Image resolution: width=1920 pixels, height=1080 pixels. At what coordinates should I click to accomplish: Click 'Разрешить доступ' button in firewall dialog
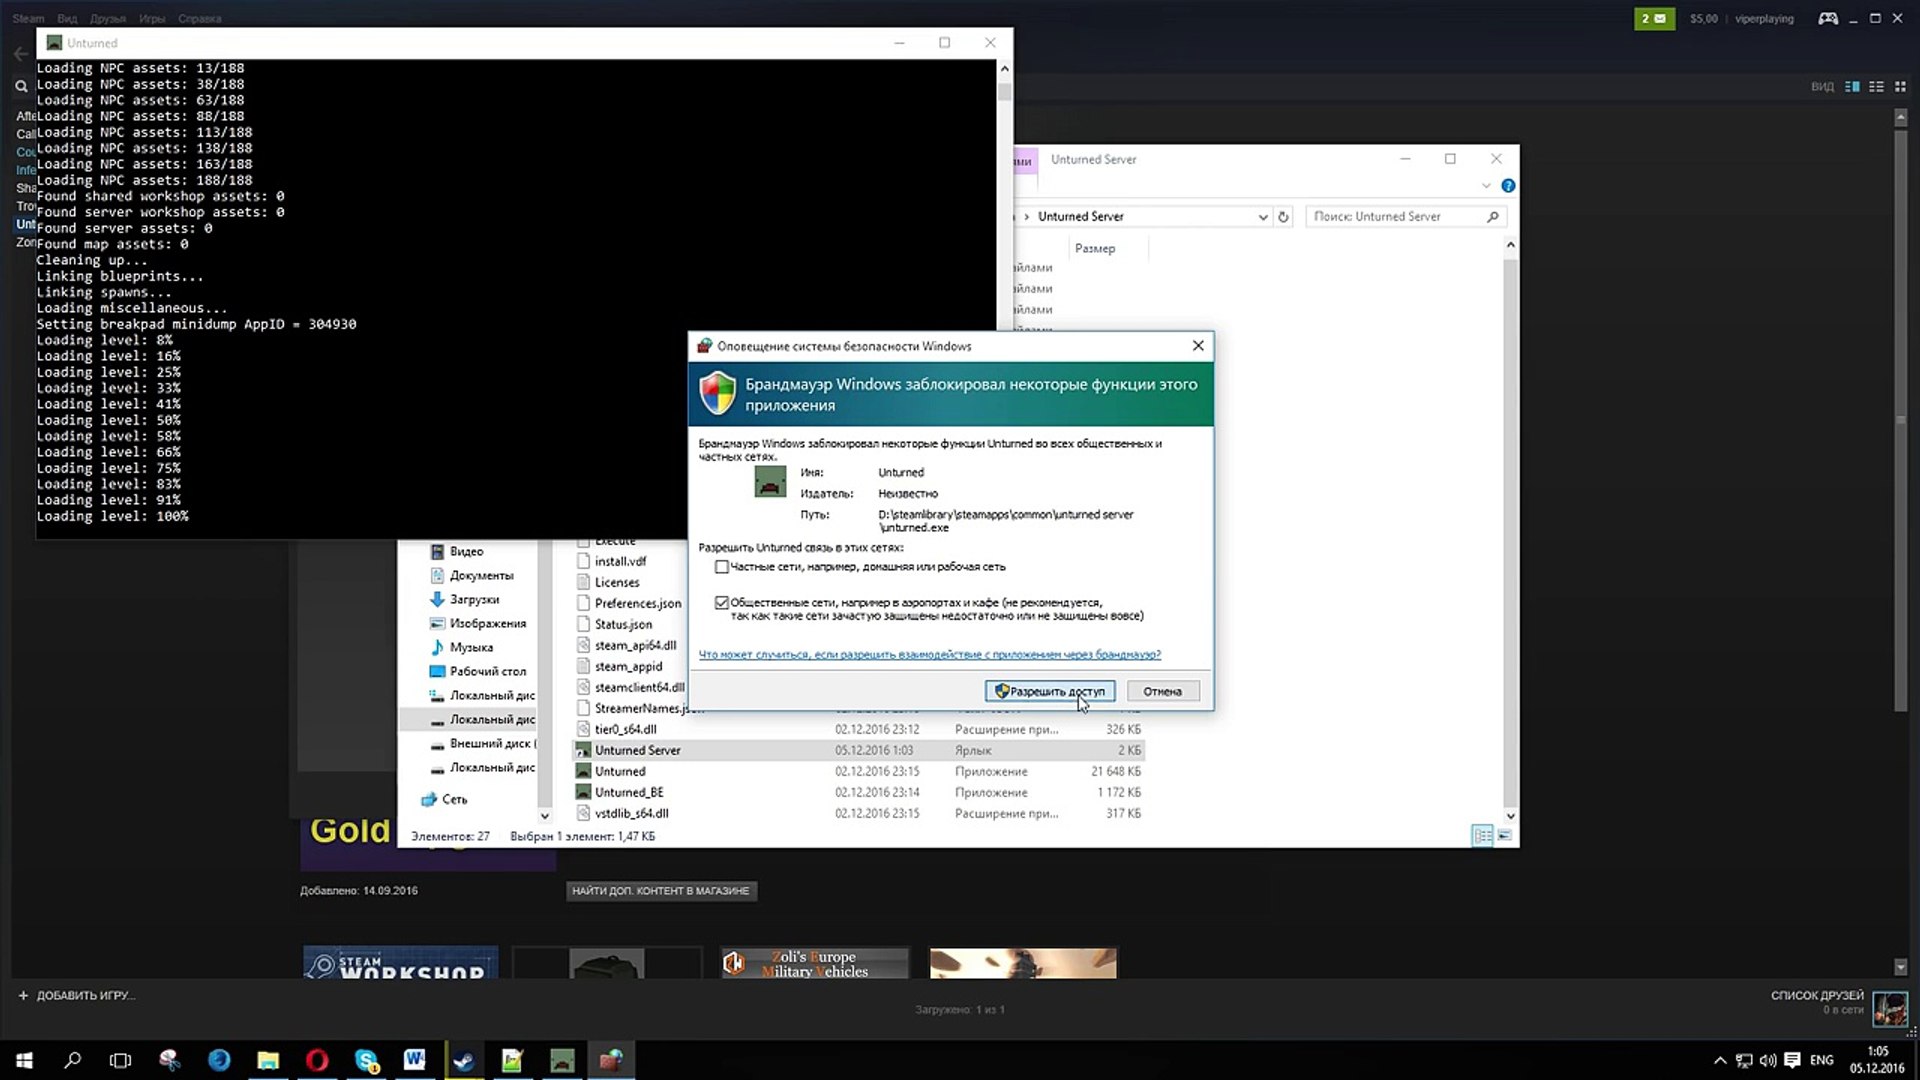[x=1050, y=691]
